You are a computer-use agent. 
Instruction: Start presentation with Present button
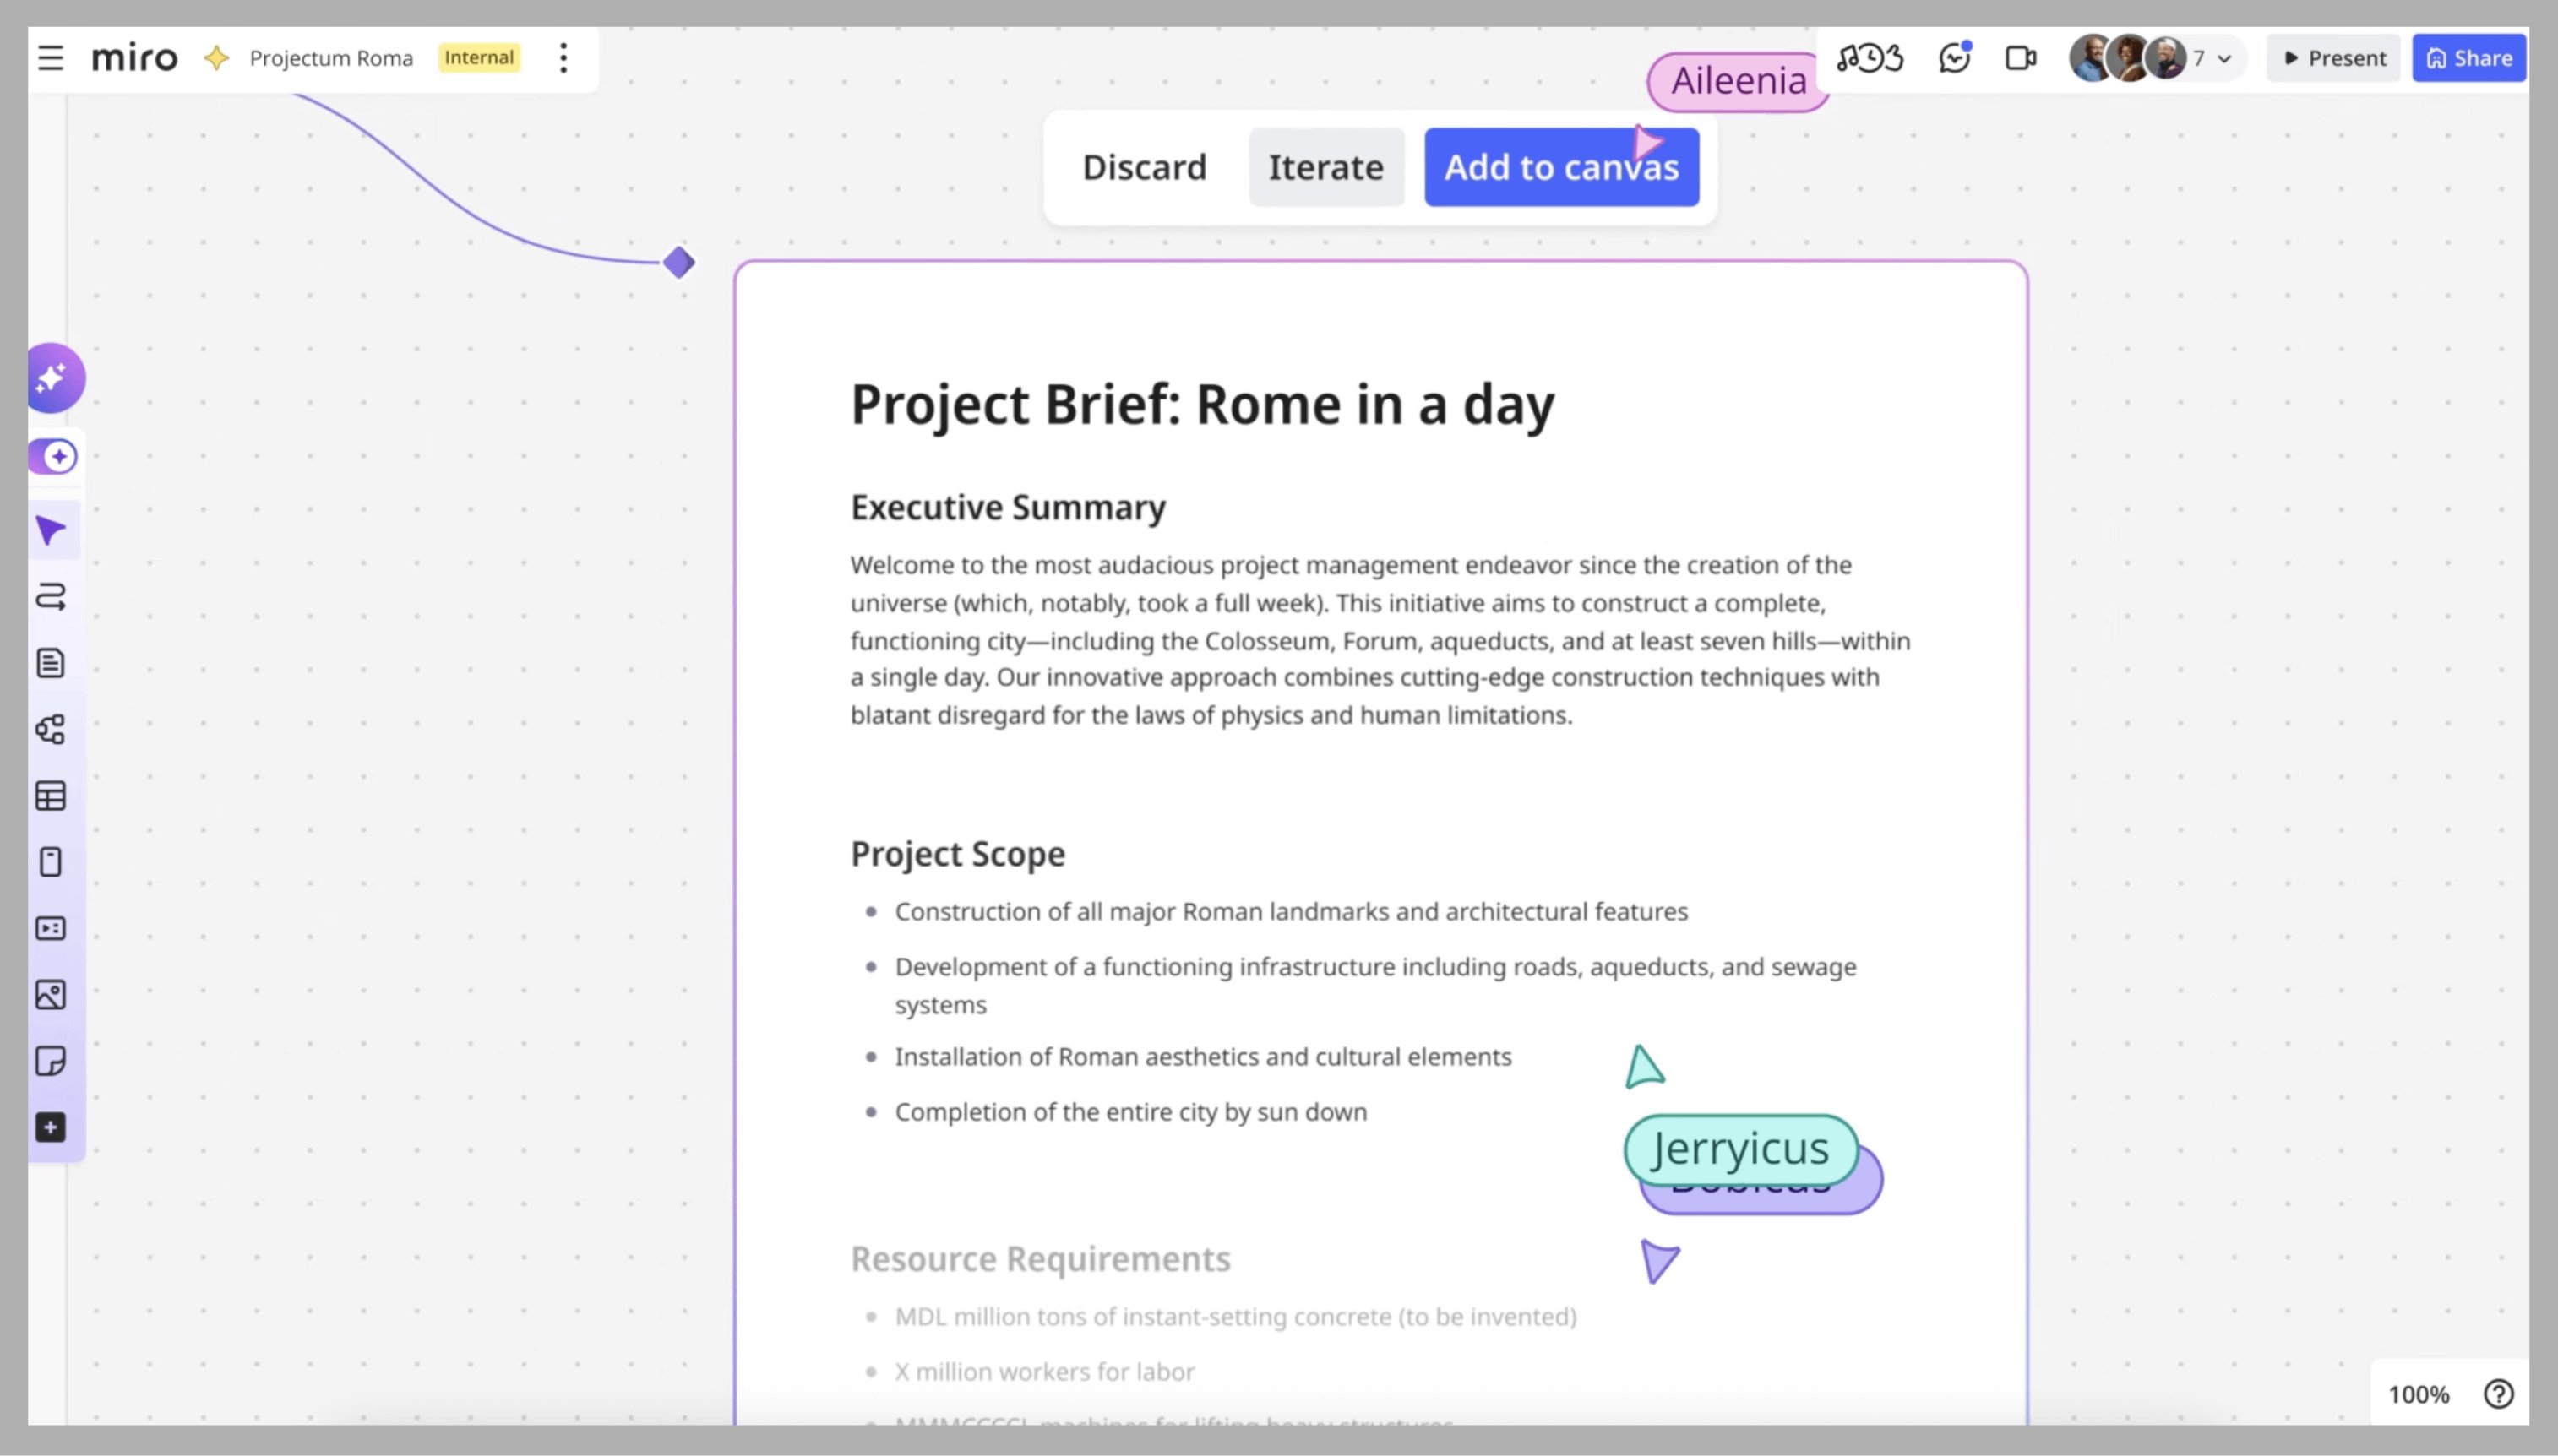[x=2334, y=58]
